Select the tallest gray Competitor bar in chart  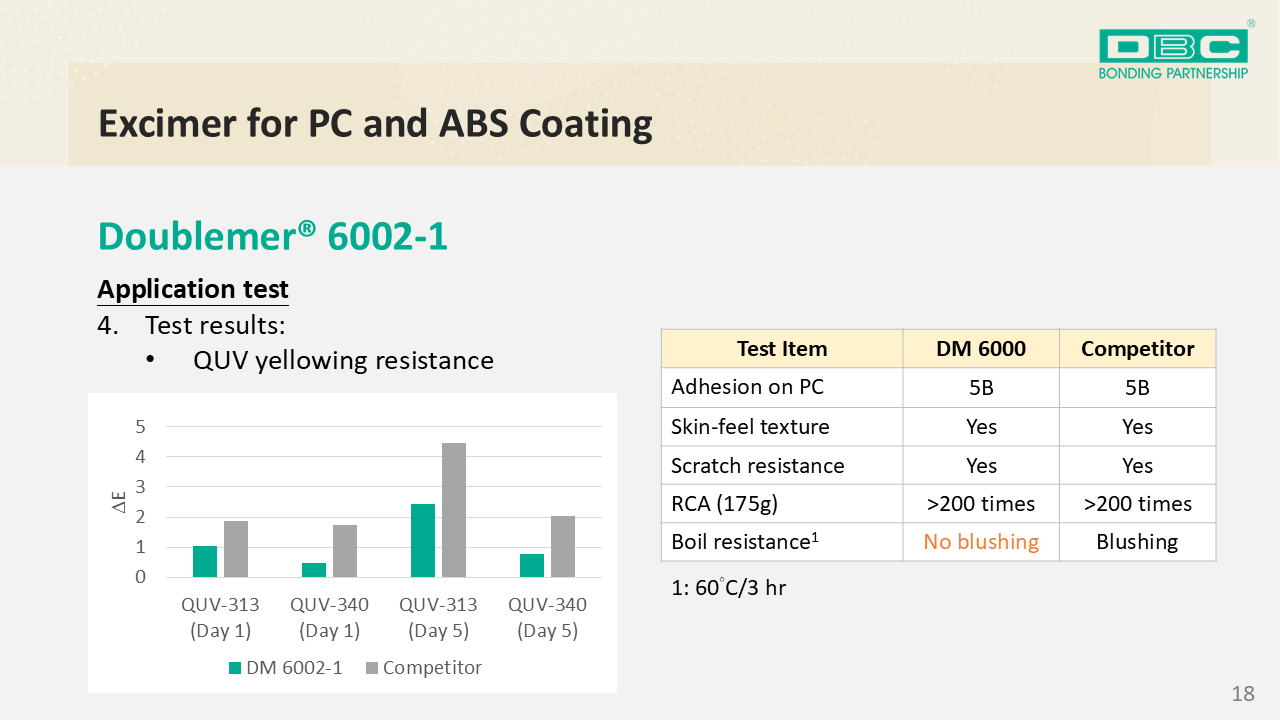(x=454, y=510)
